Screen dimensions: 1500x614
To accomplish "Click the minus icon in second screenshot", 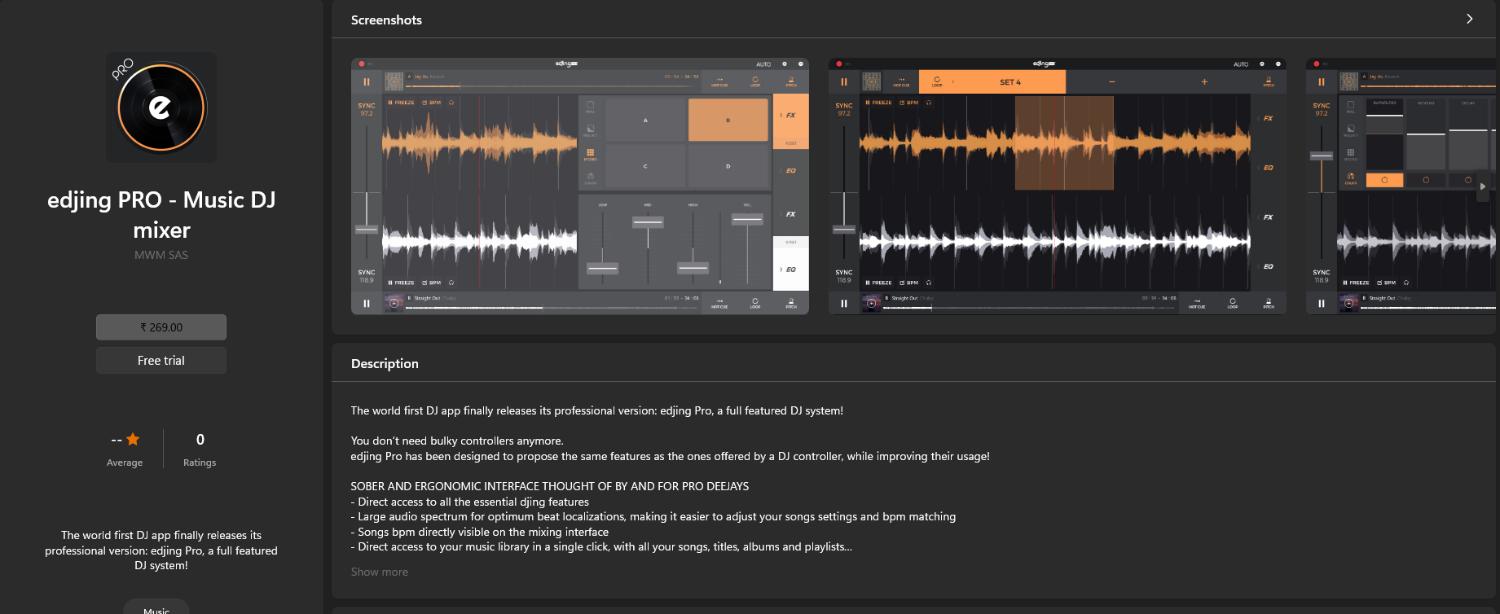I will pos(1111,82).
